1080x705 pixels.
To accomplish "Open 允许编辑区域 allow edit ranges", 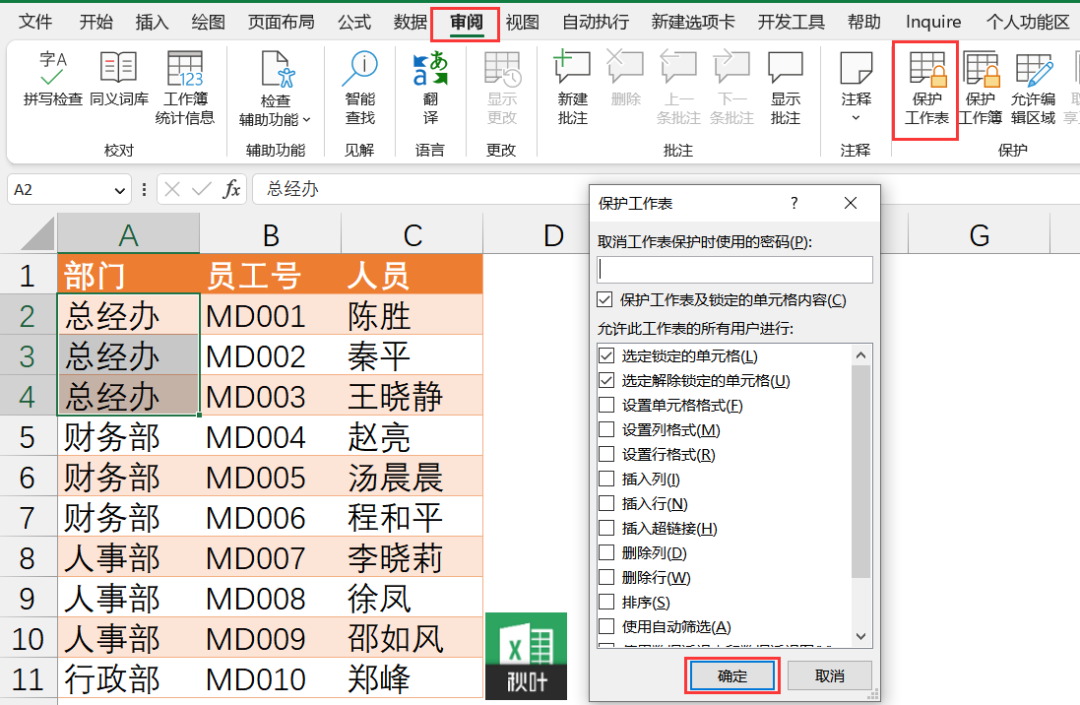I will pyautogui.click(x=1033, y=88).
